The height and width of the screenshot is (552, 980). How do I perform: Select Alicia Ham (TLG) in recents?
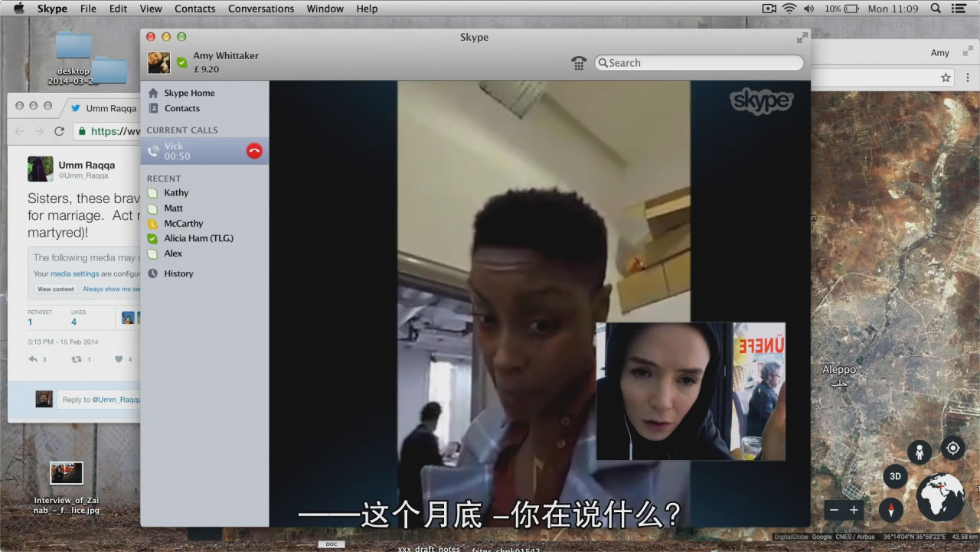(198, 238)
